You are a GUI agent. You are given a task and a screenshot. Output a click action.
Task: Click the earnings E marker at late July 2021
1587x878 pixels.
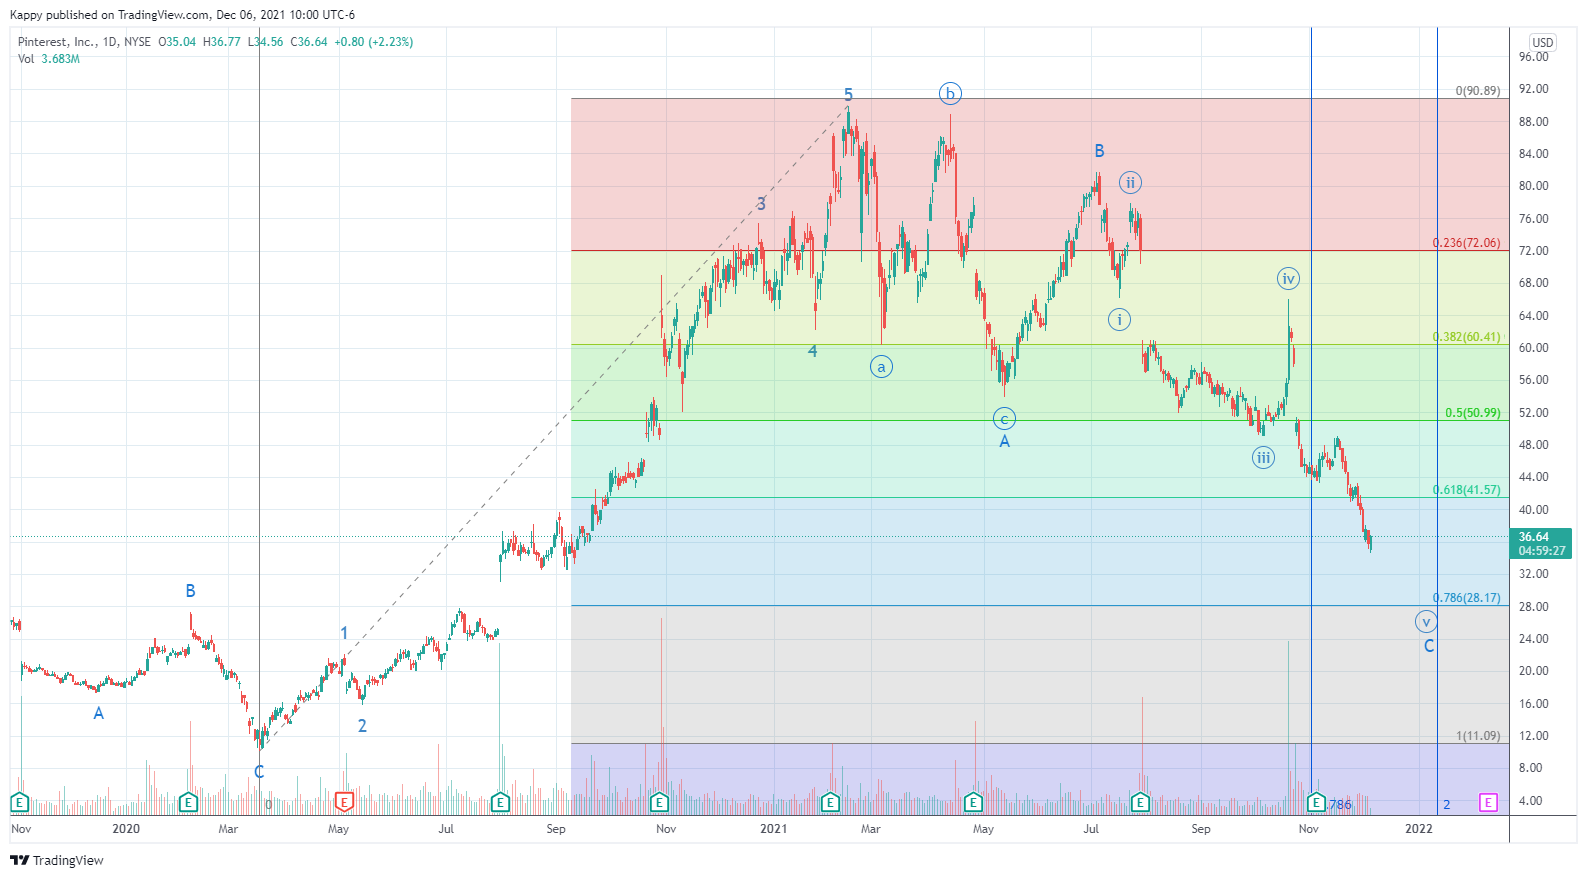(1140, 802)
